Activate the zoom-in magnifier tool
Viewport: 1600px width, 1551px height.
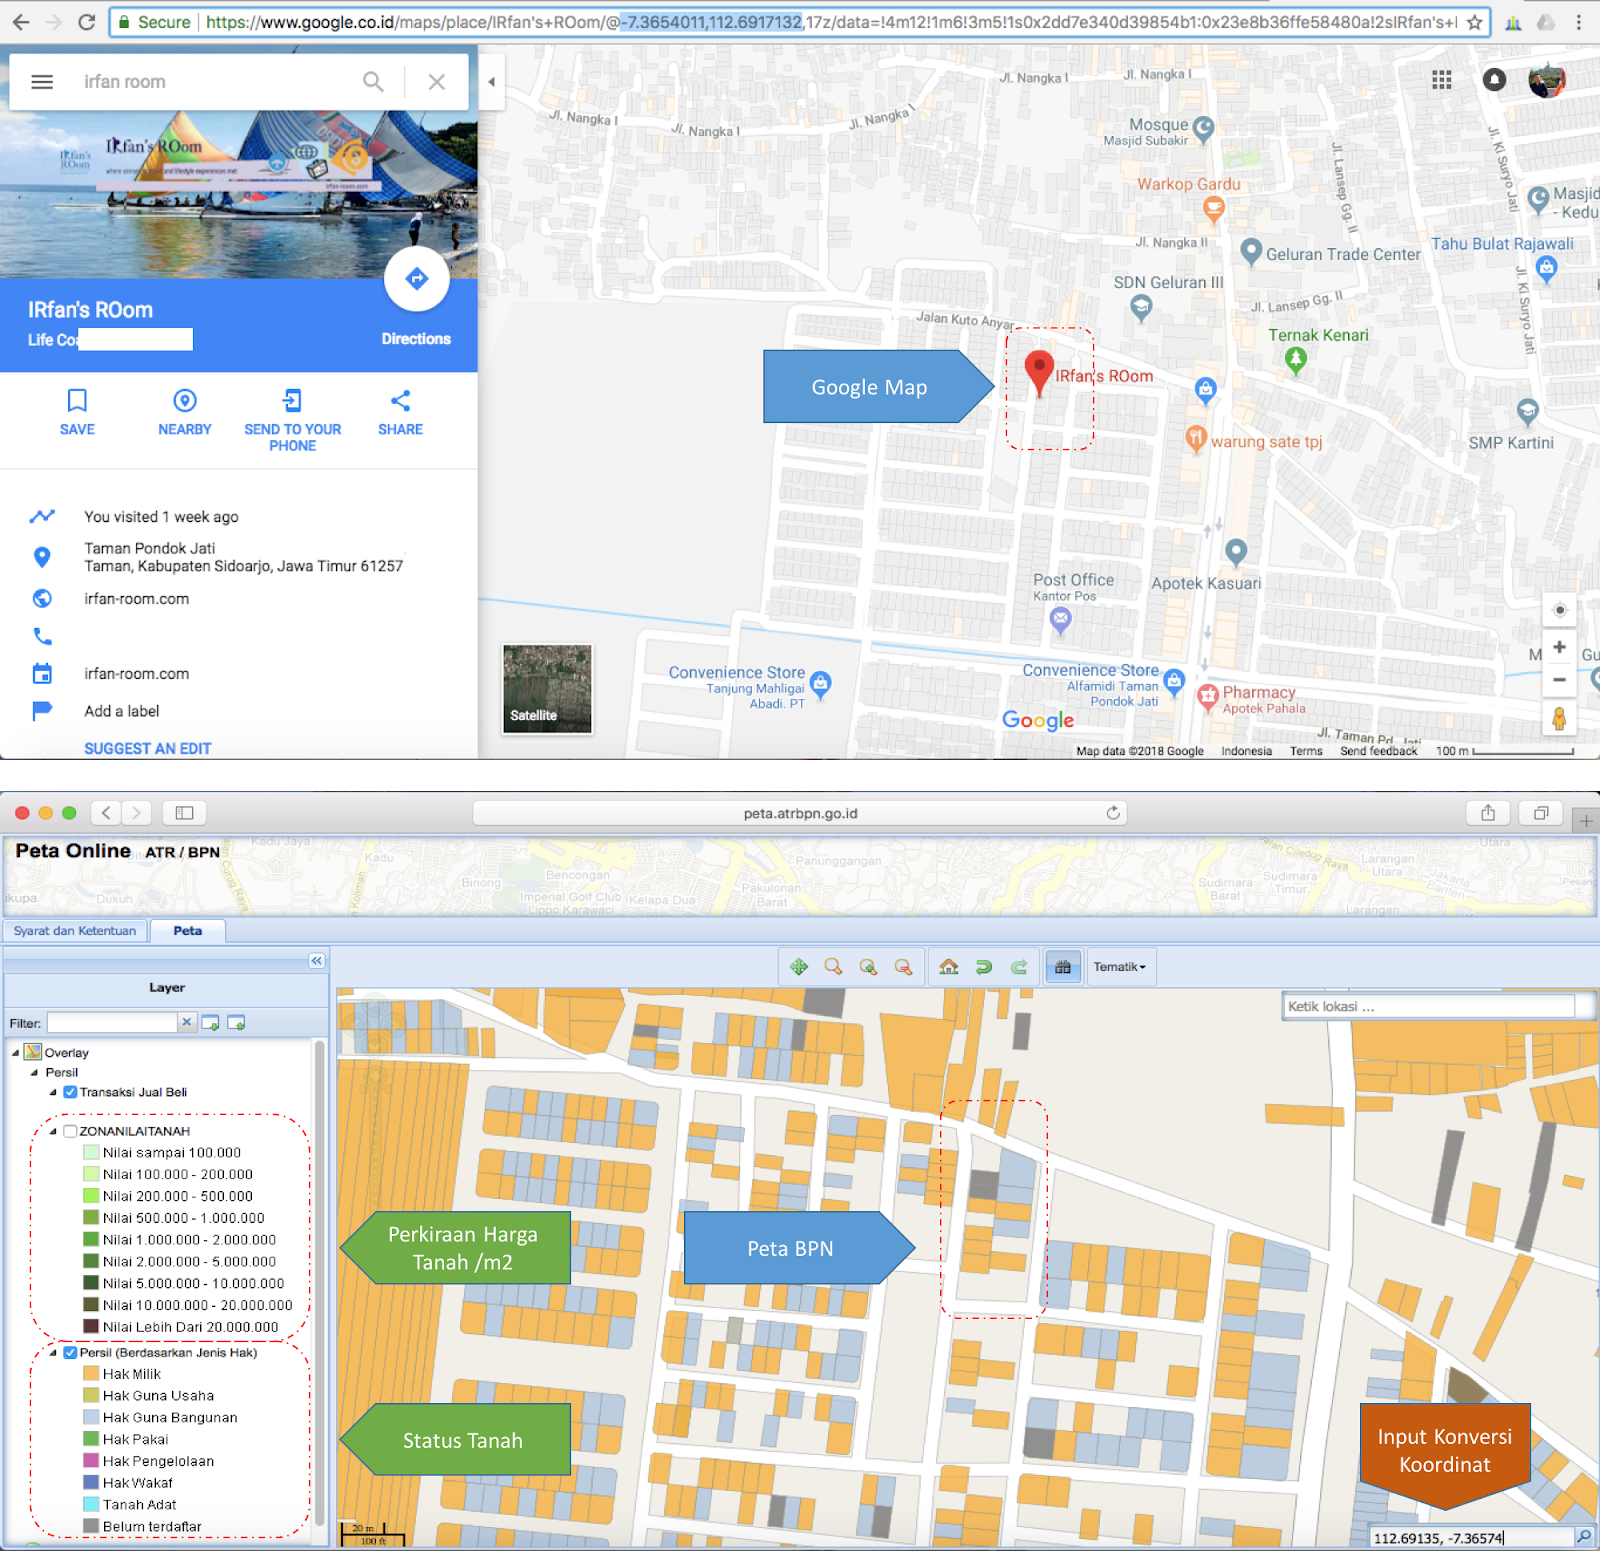point(868,967)
